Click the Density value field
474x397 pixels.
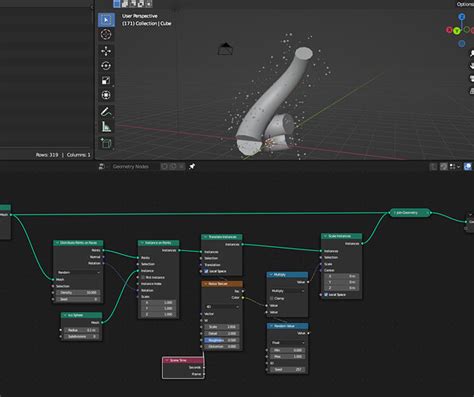click(78, 292)
